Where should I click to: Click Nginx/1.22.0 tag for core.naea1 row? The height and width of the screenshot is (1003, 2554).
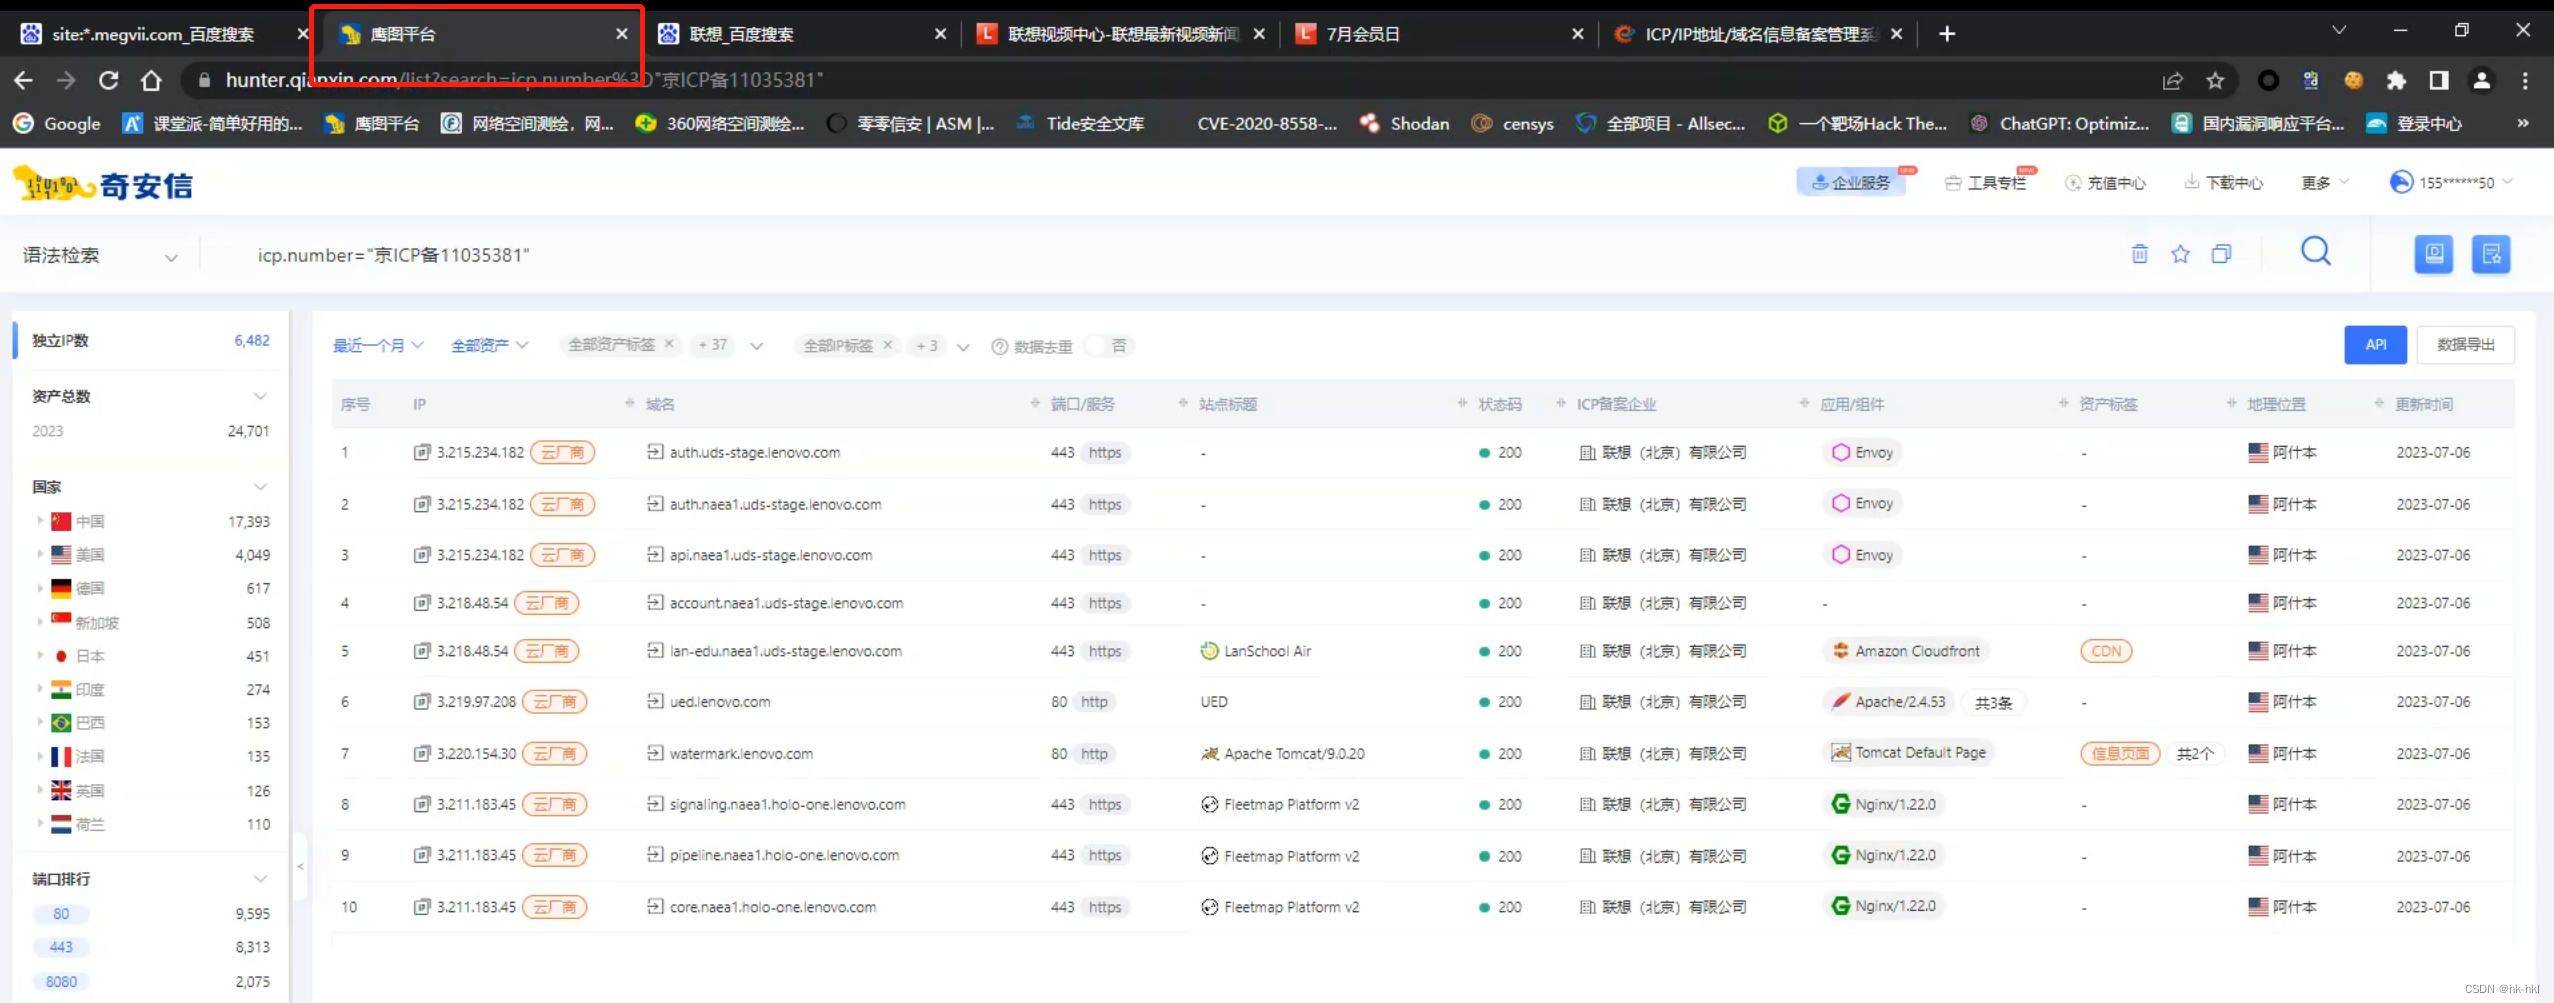tap(1884, 906)
